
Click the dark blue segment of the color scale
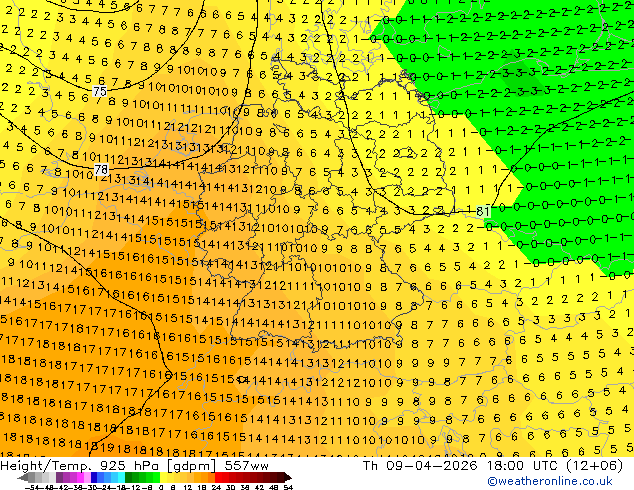(x=94, y=477)
